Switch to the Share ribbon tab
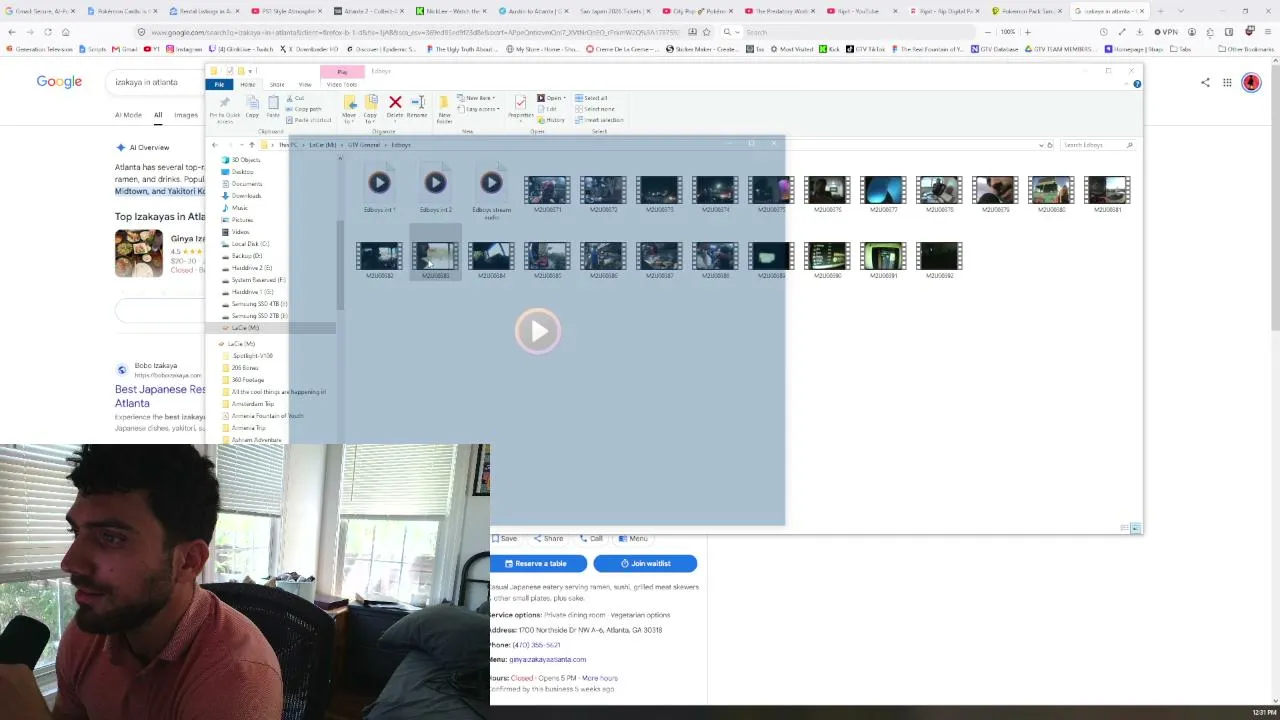Screen dimensions: 1280x720 [x=277, y=84]
